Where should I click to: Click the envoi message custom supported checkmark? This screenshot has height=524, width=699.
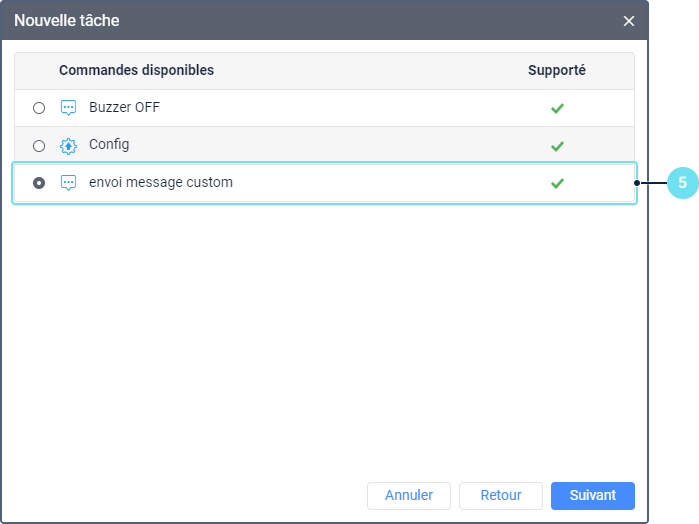pos(557,183)
